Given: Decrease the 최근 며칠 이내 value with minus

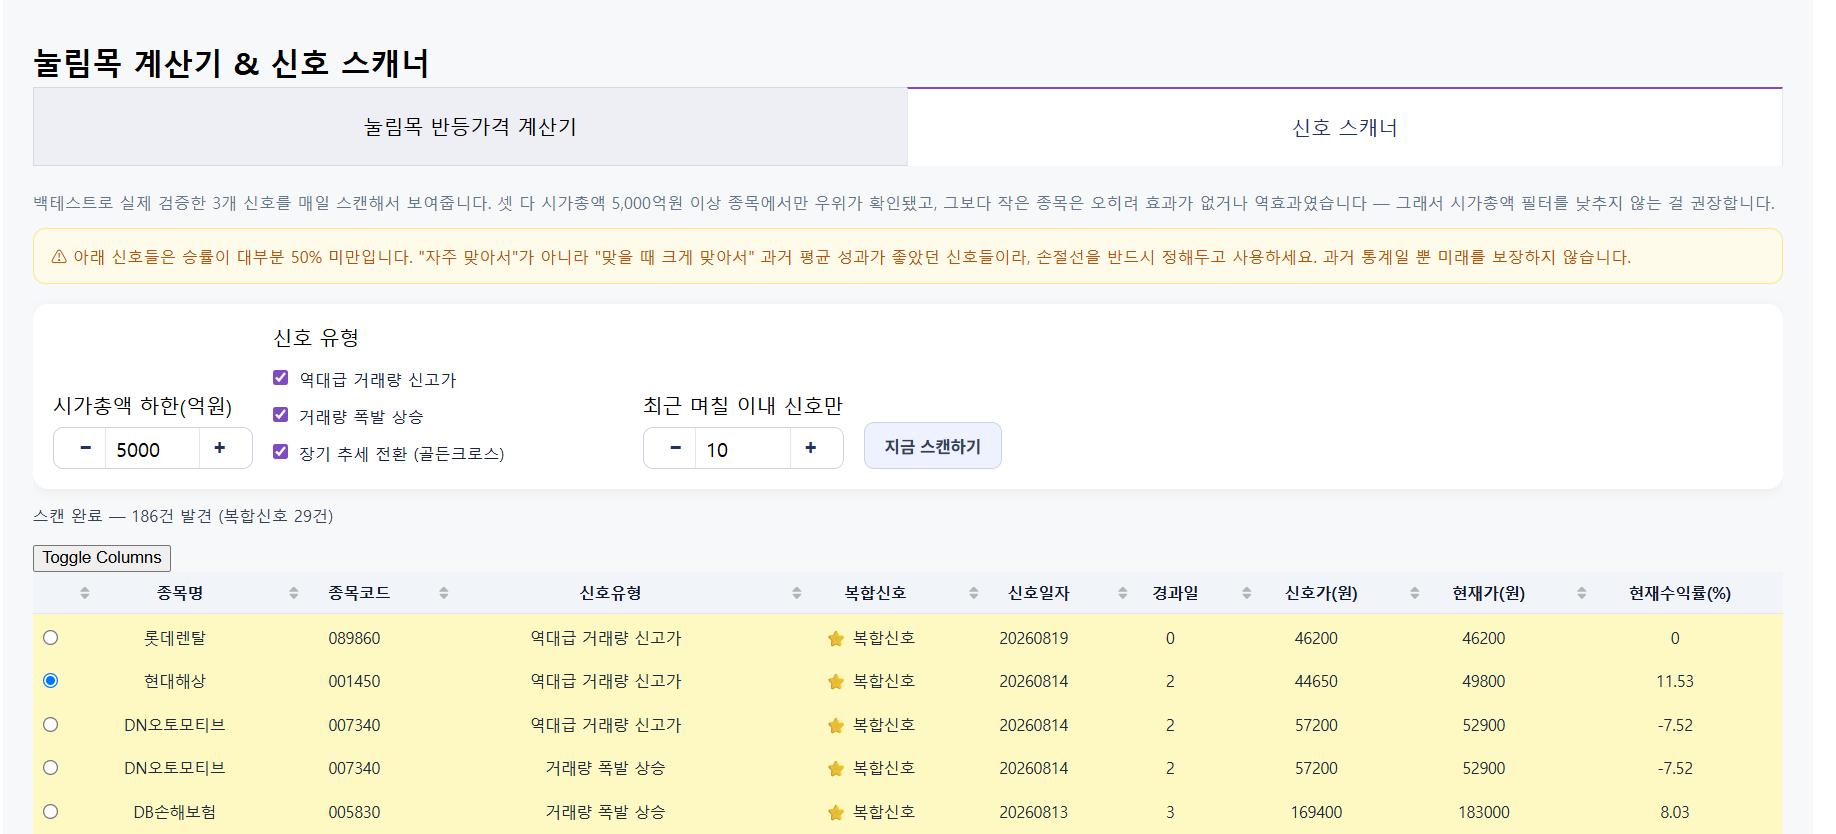Looking at the screenshot, I should tap(676, 448).
